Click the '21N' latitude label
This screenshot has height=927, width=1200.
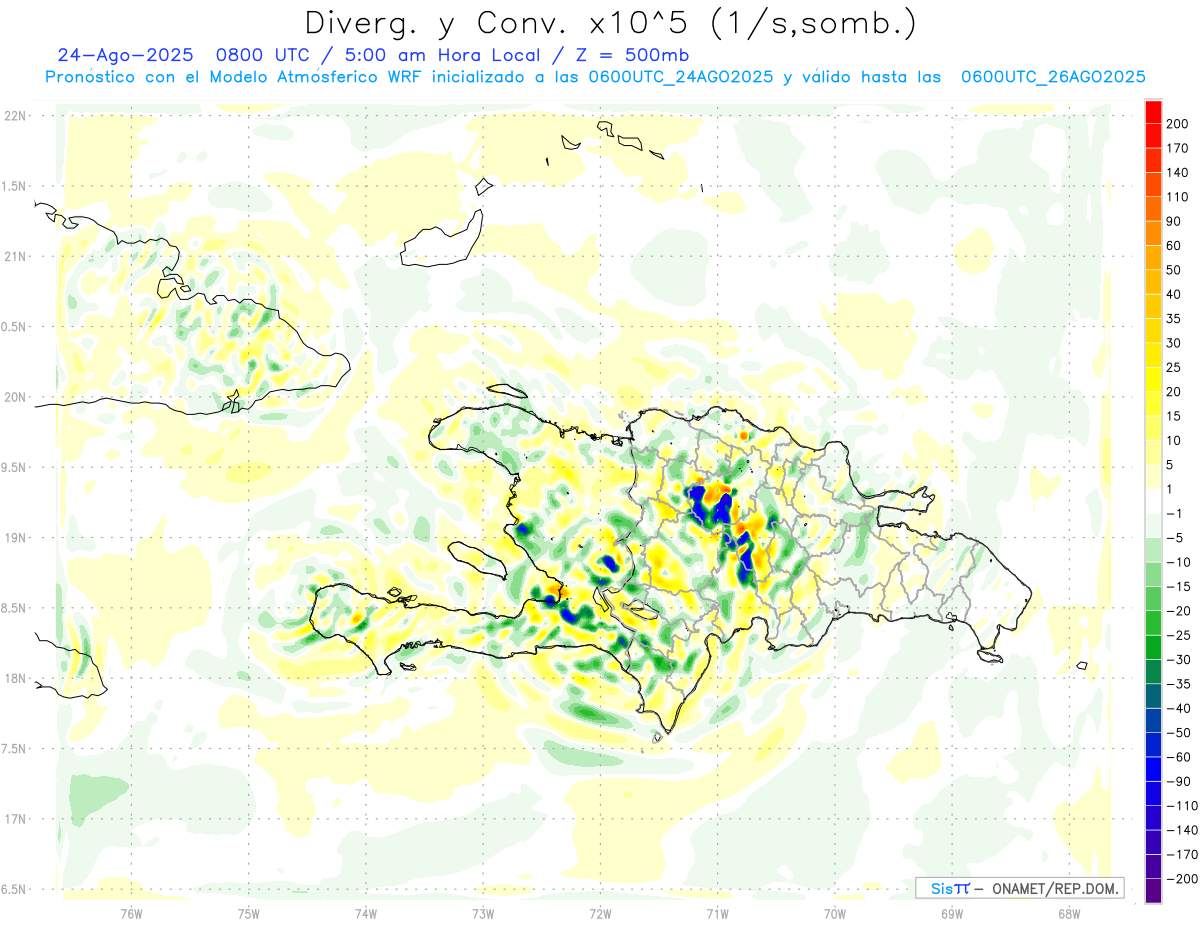click(x=15, y=256)
